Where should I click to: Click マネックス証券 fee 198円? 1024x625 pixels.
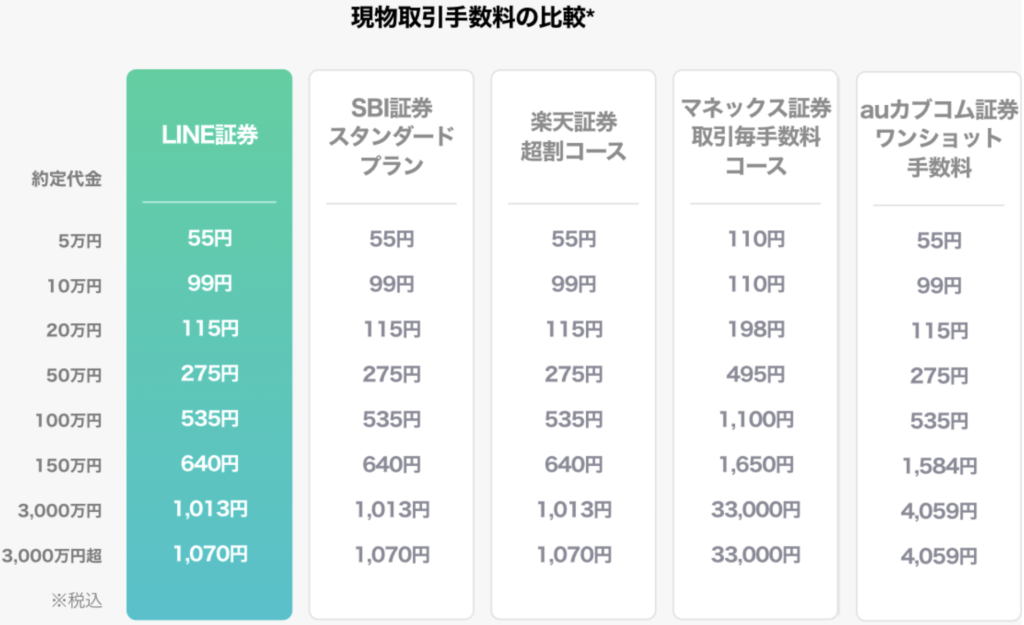[756, 329]
